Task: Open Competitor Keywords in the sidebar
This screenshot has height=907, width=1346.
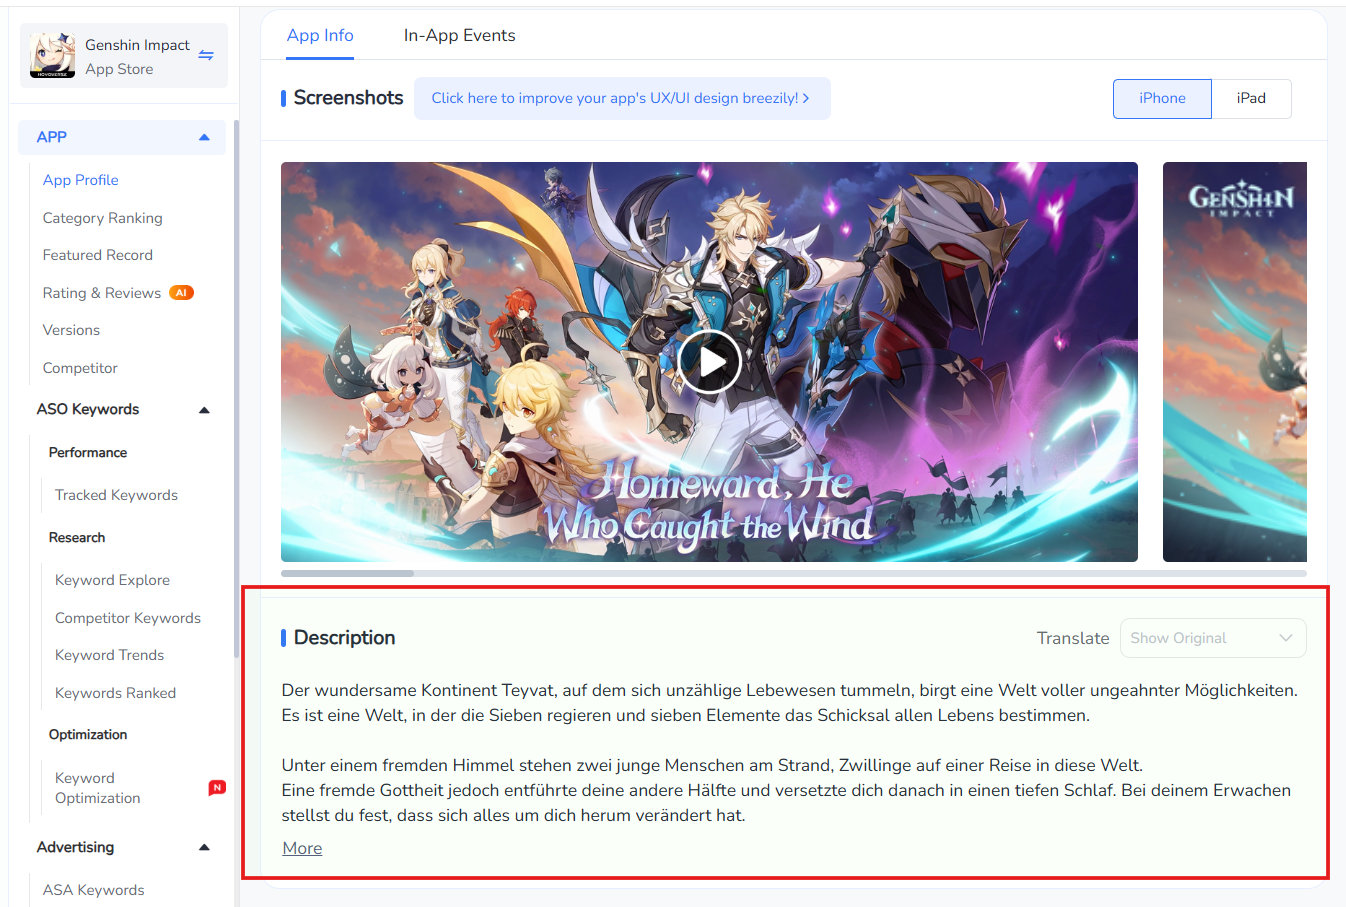Action: 128,618
